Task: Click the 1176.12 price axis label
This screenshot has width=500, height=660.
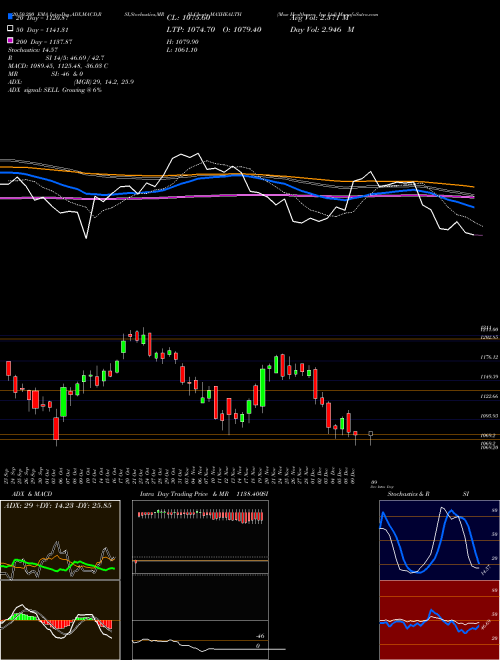Action: pos(489,357)
